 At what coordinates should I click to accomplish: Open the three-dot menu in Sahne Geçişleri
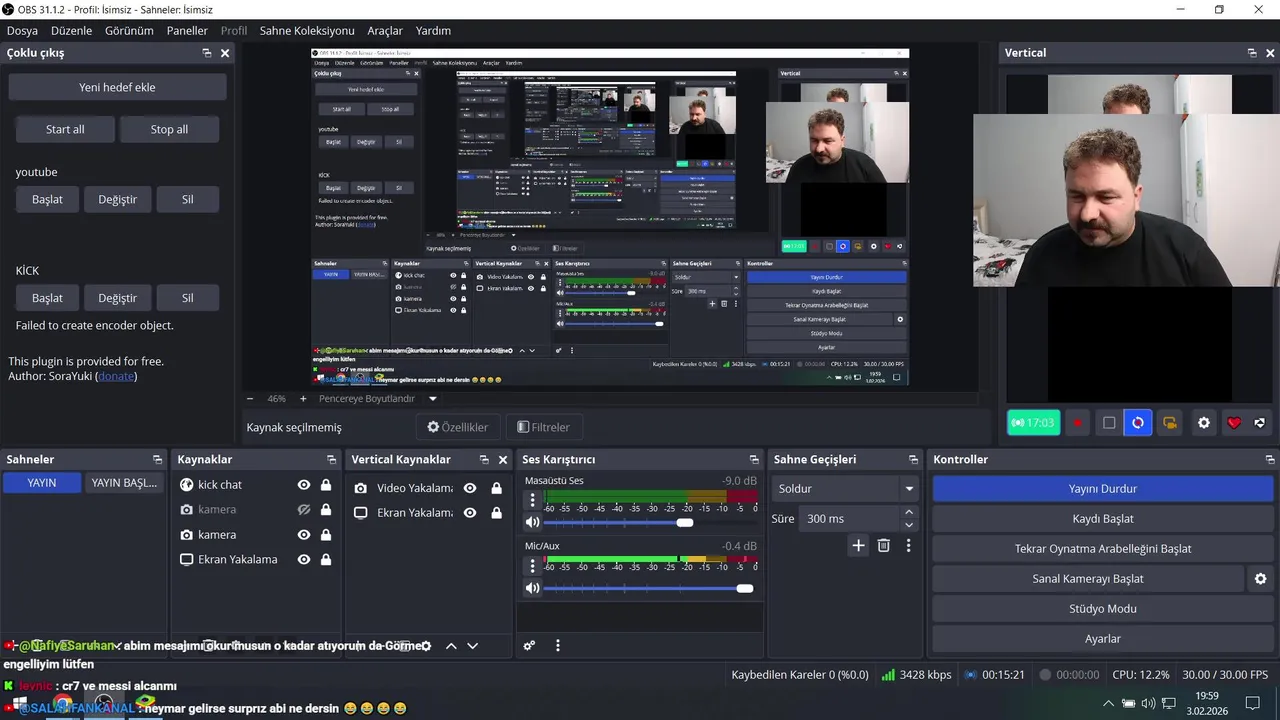coord(908,545)
